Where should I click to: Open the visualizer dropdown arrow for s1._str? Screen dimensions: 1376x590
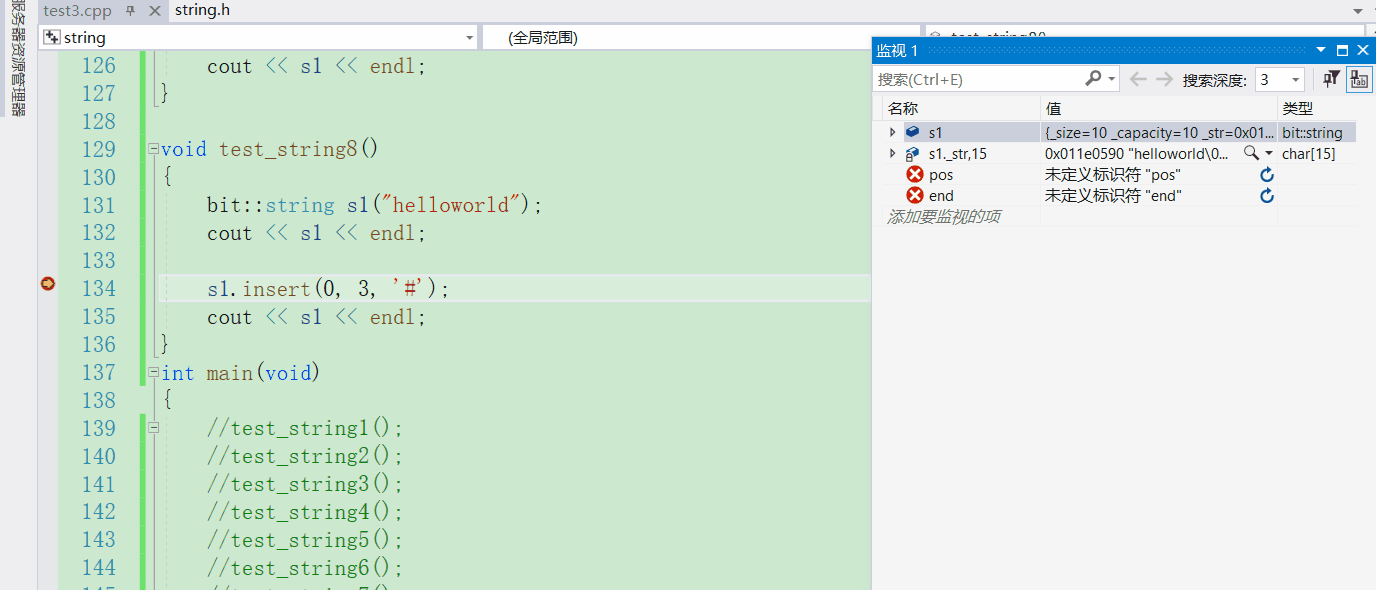(x=1269, y=154)
